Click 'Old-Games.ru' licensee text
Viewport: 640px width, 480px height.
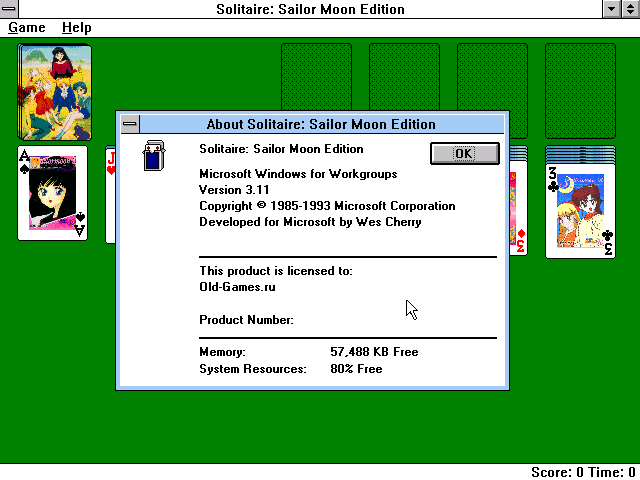[237, 287]
